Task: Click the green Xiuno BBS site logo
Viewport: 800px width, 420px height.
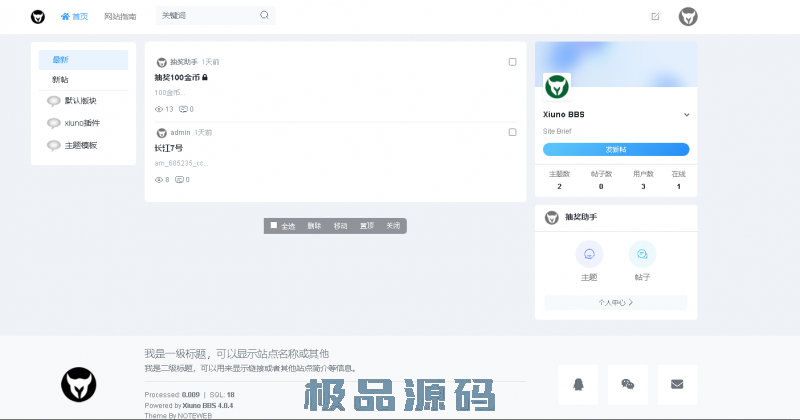Action: pos(557,87)
